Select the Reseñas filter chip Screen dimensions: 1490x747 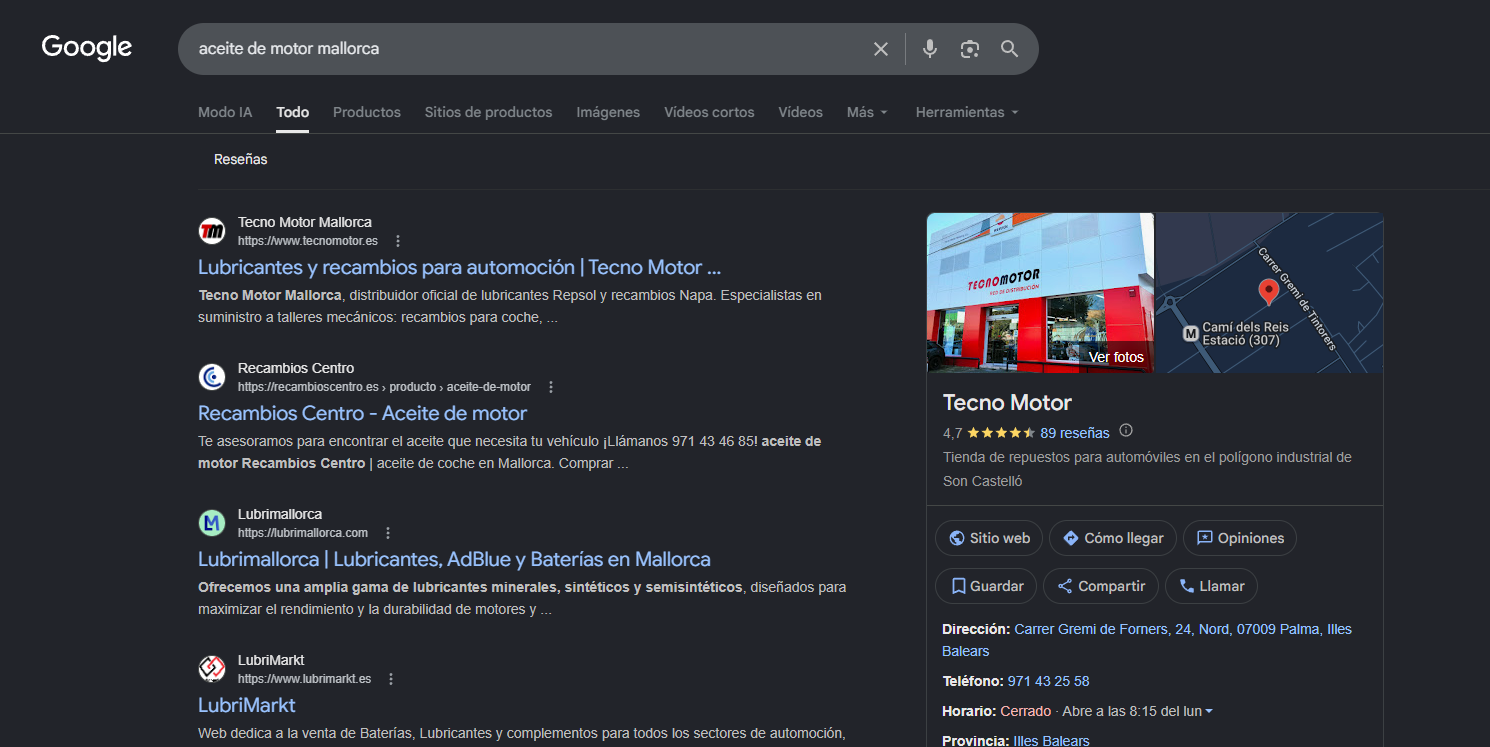(x=241, y=159)
